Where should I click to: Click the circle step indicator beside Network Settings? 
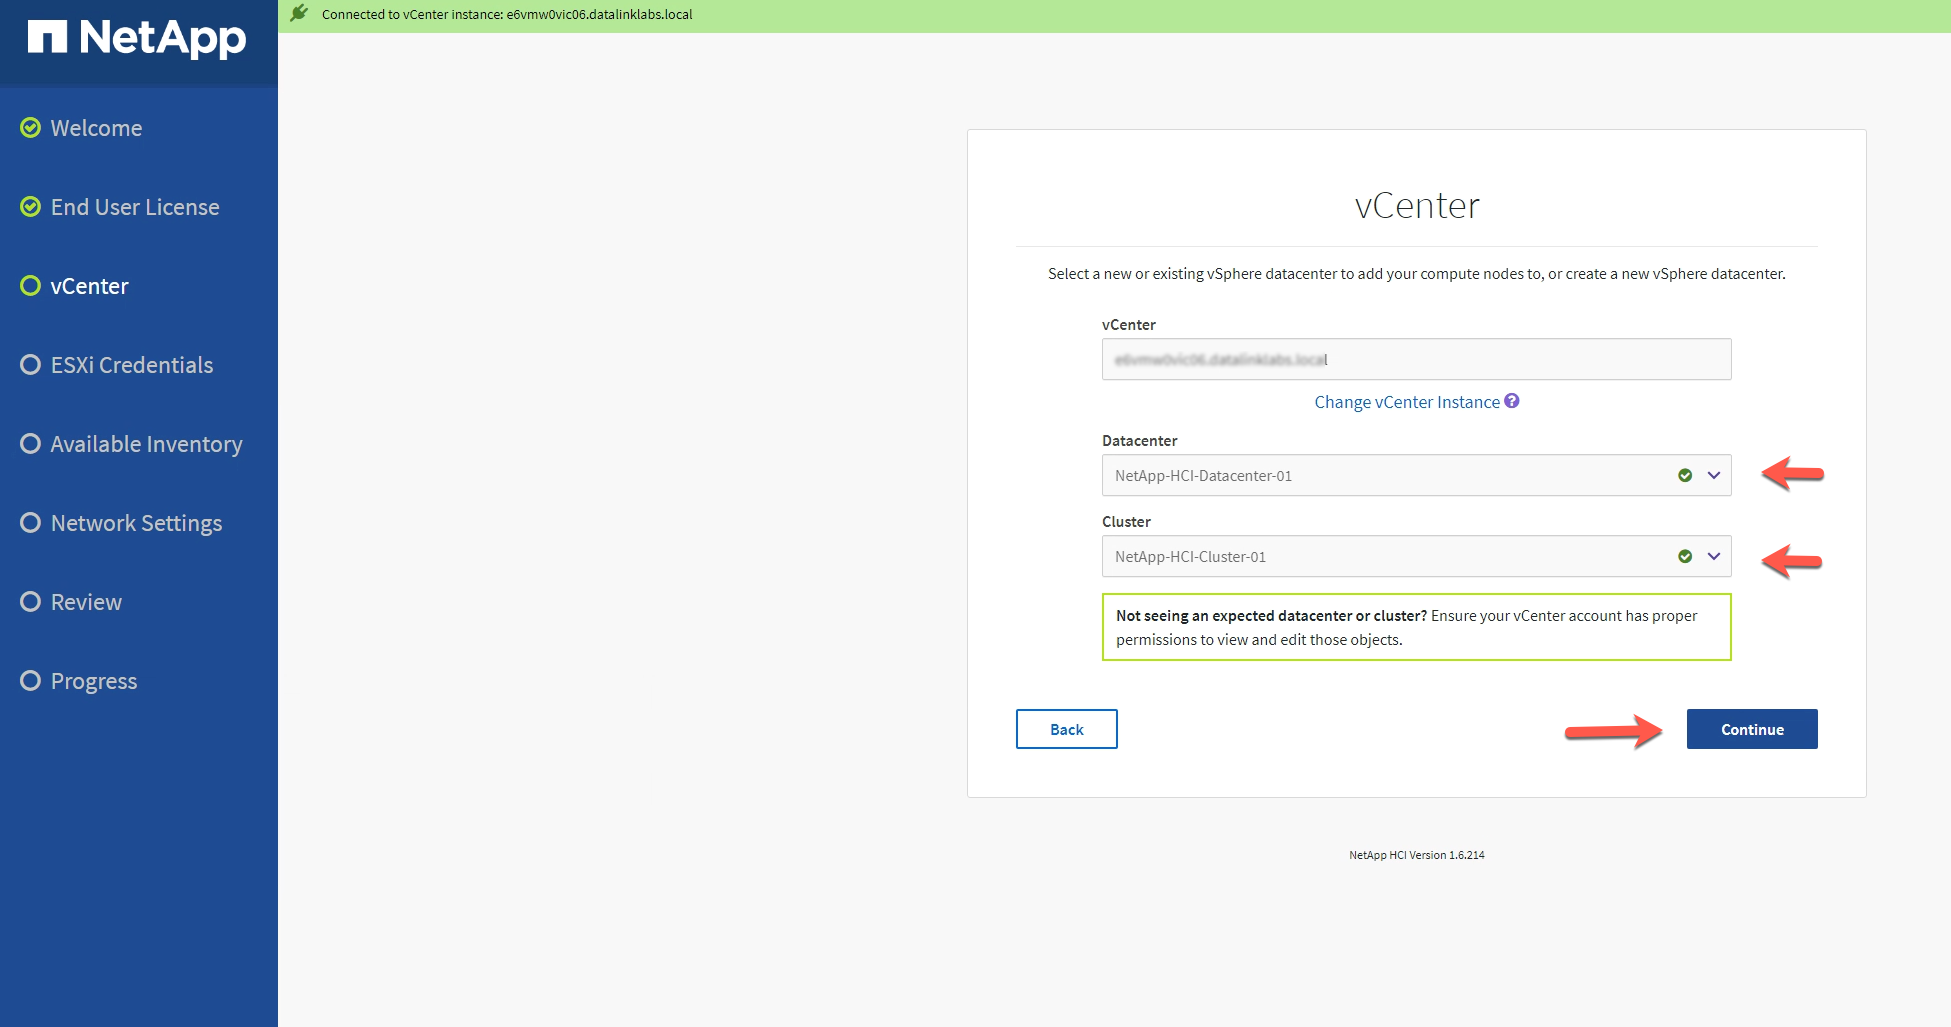coord(31,523)
